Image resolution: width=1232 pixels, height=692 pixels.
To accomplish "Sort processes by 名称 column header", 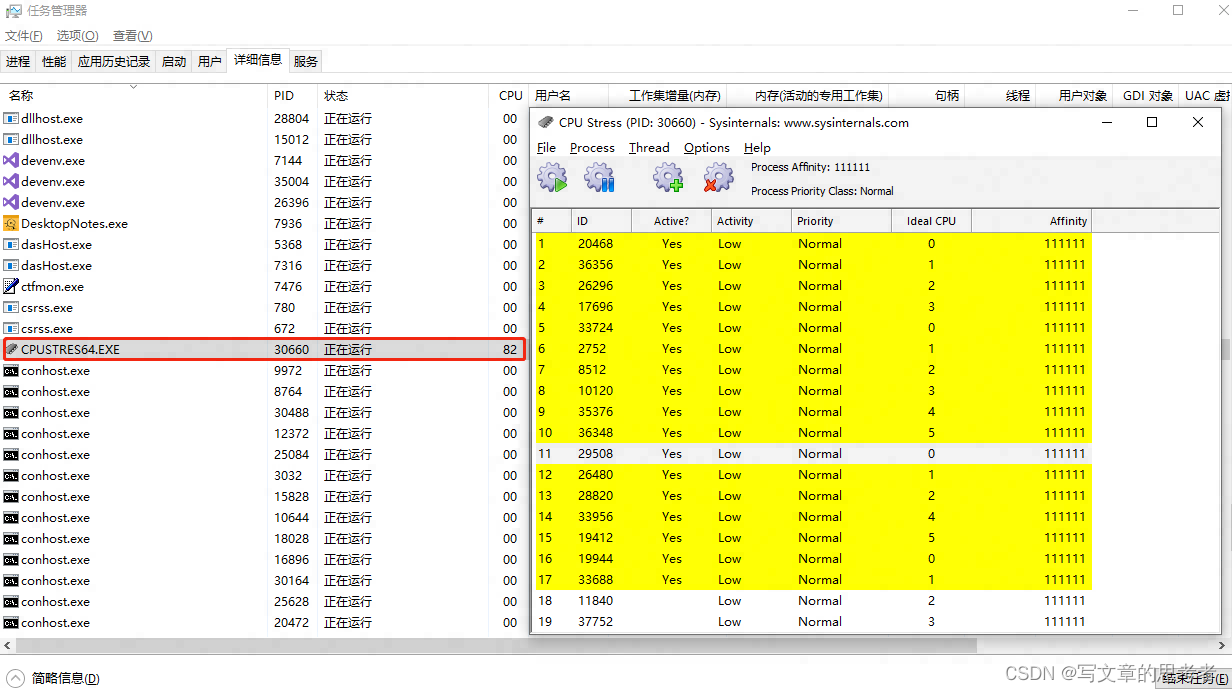I will coord(134,95).
